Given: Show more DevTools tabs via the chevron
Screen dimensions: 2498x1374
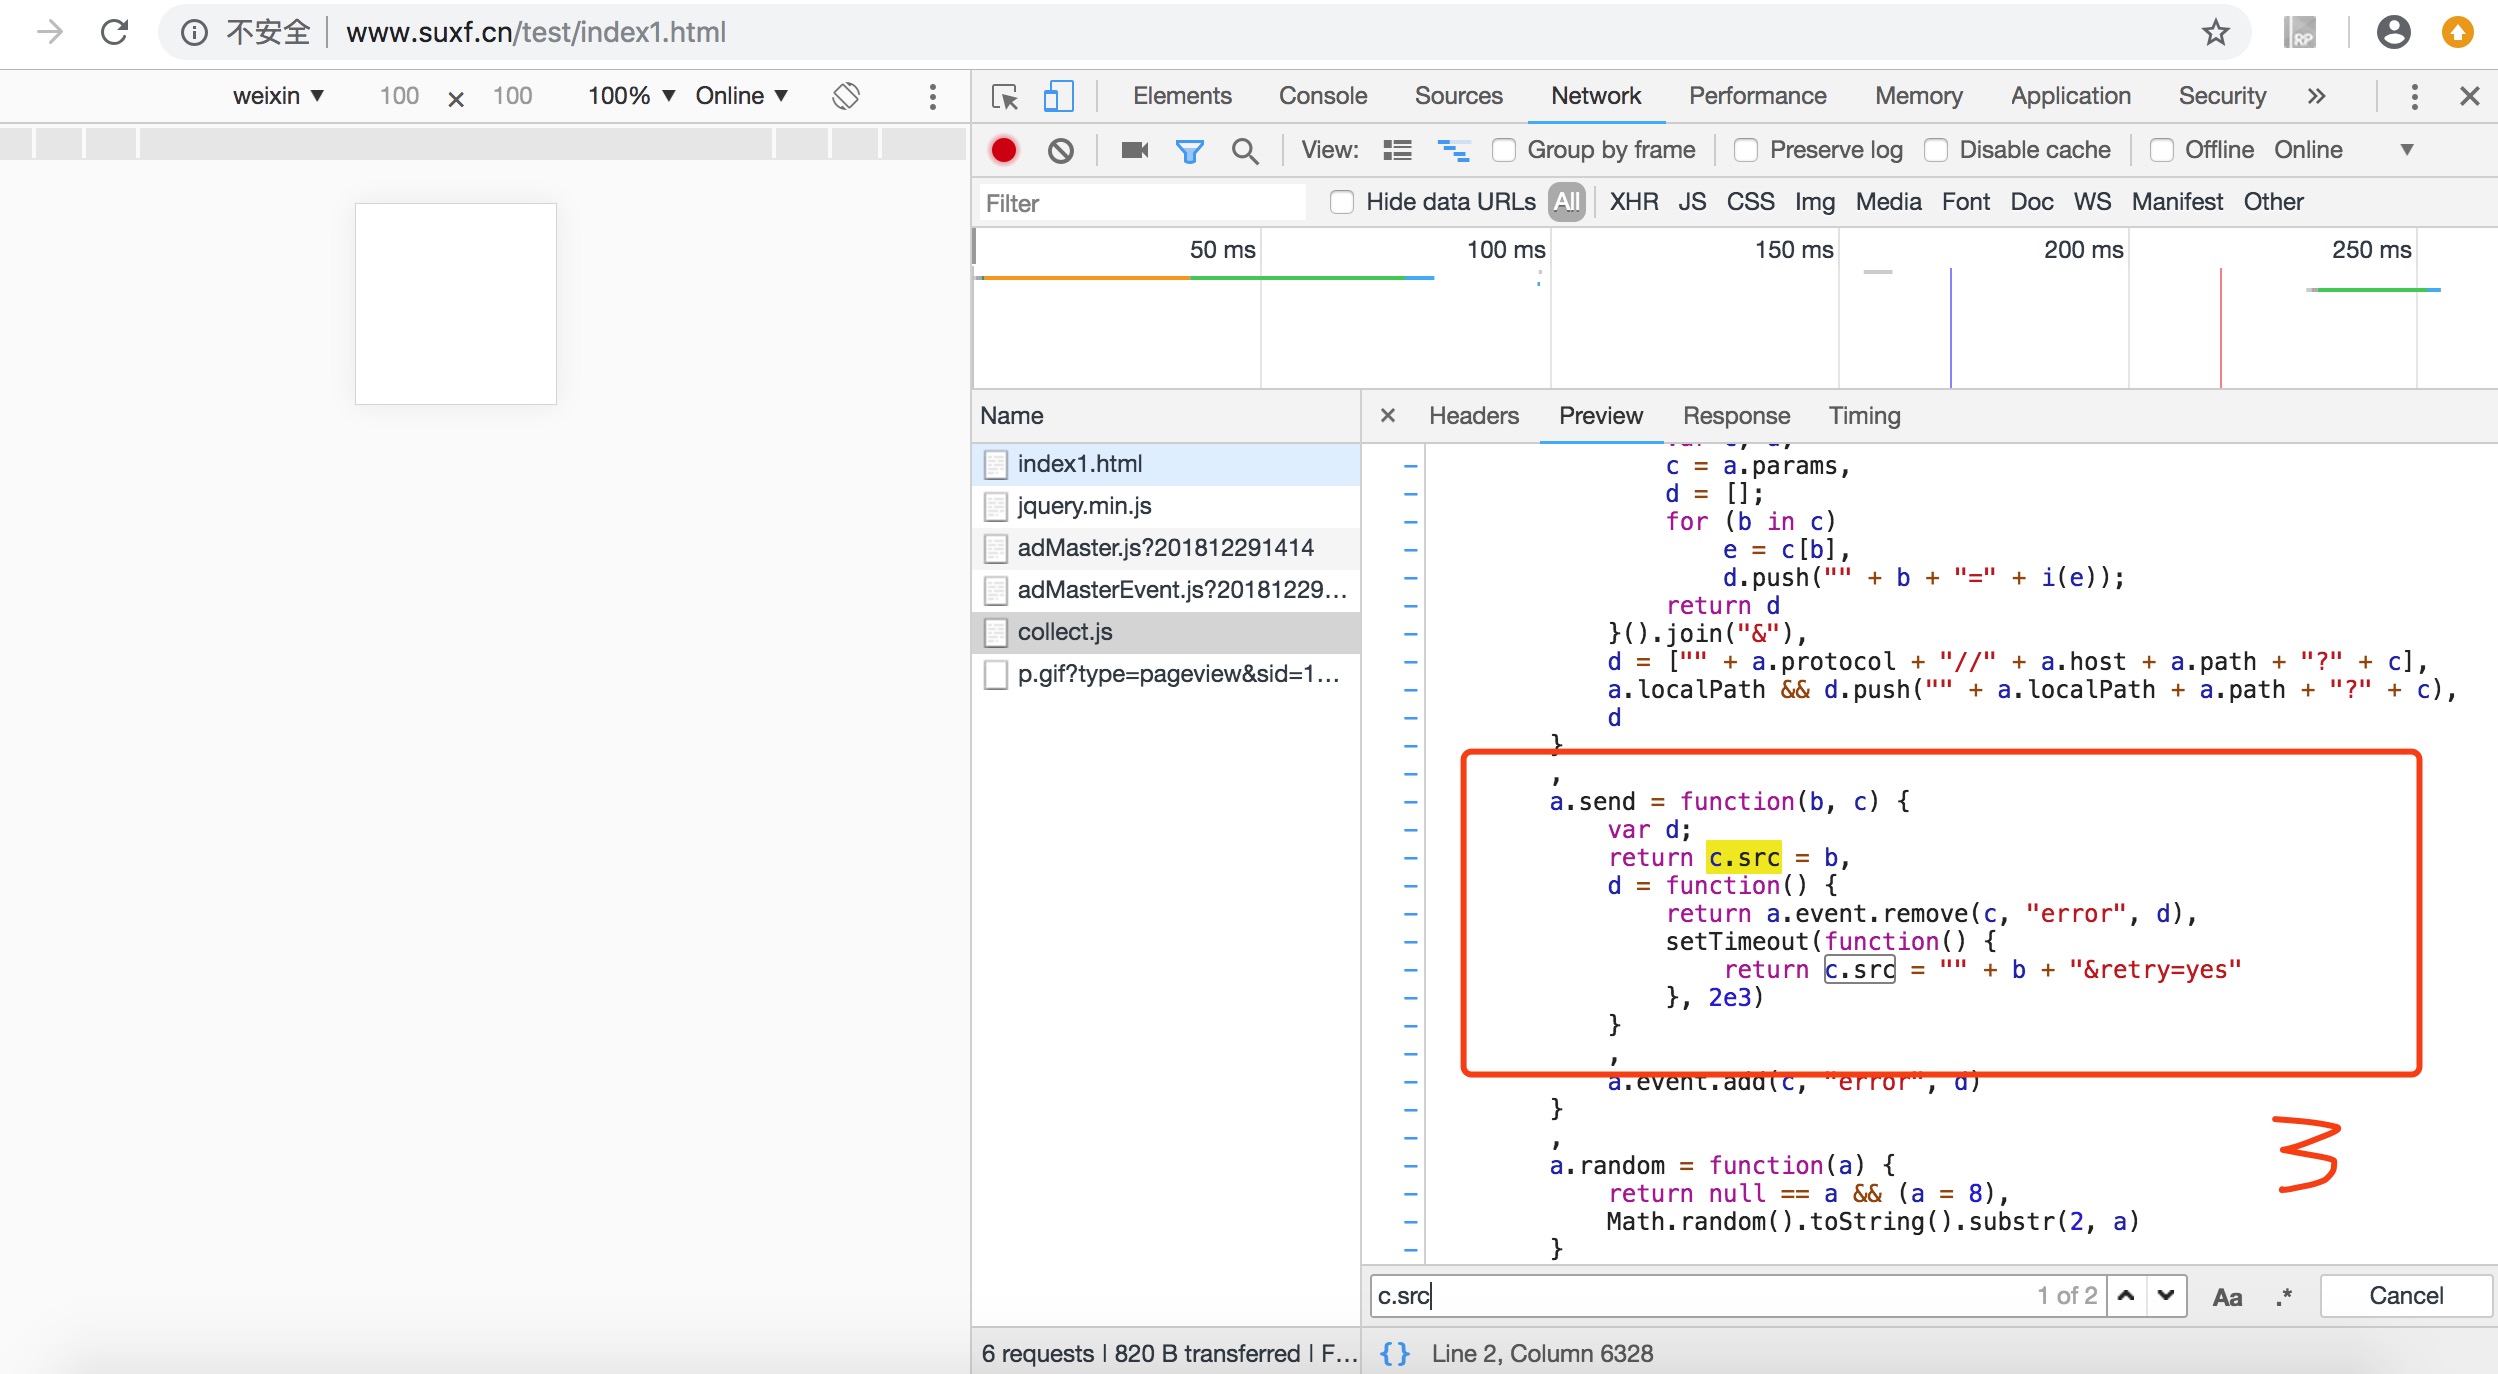Looking at the screenshot, I should point(2316,96).
